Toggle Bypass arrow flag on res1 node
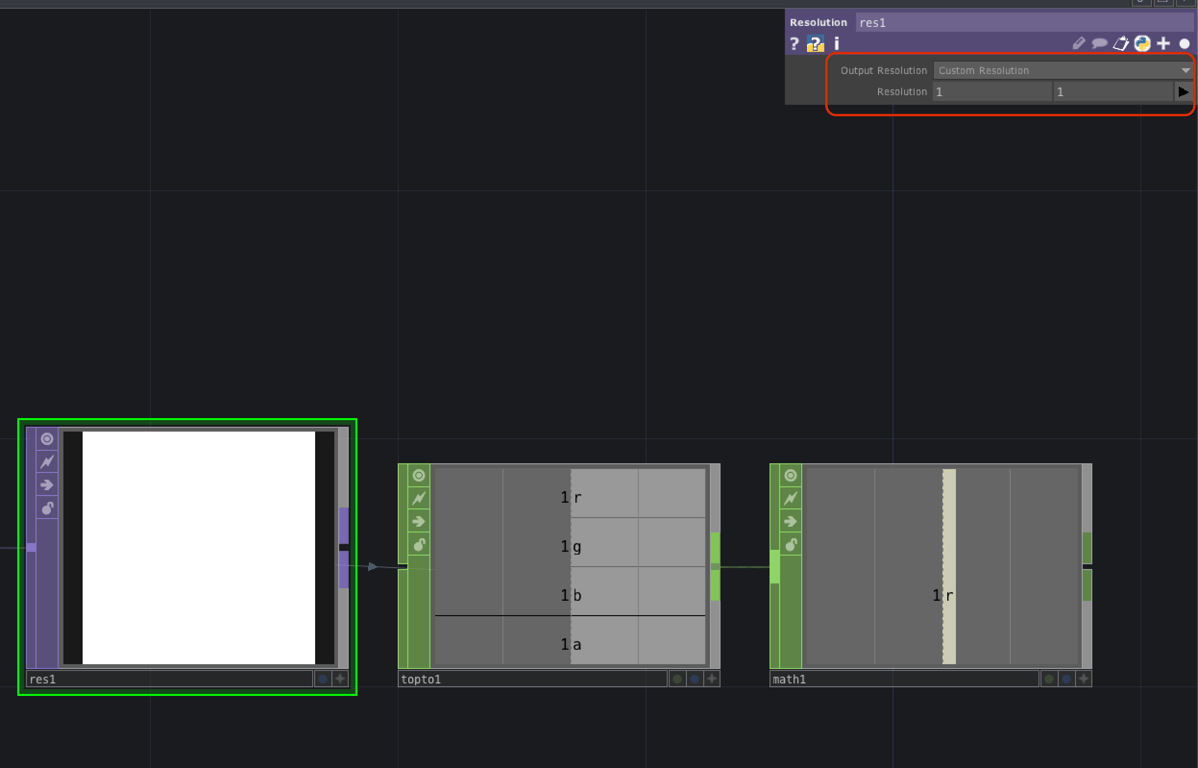The width and height of the screenshot is (1198, 768). (x=47, y=484)
